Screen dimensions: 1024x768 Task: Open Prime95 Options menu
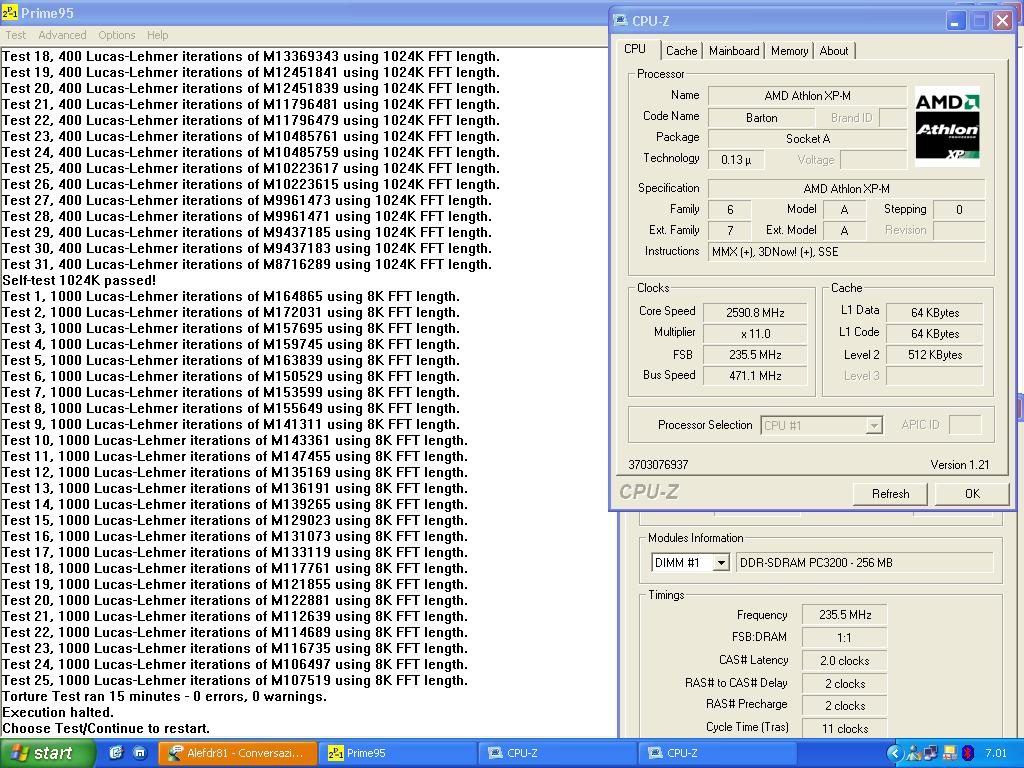tap(117, 35)
